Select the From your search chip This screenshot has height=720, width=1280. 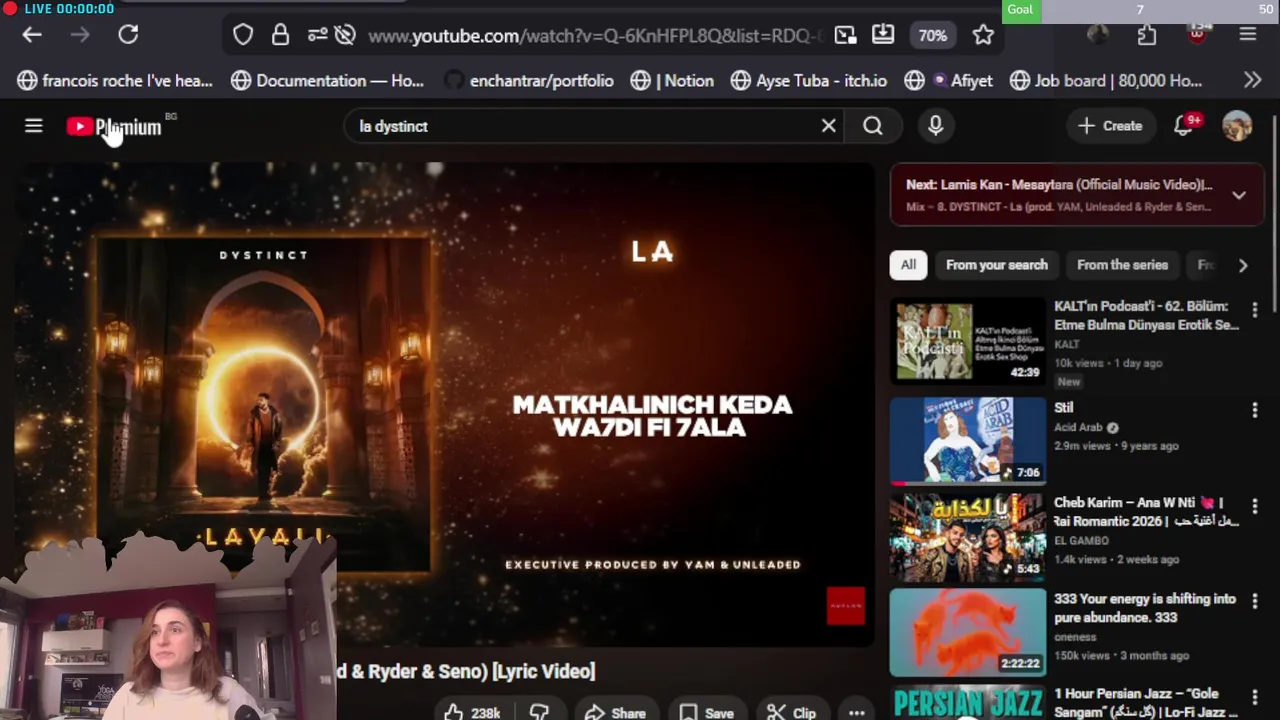click(x=997, y=265)
